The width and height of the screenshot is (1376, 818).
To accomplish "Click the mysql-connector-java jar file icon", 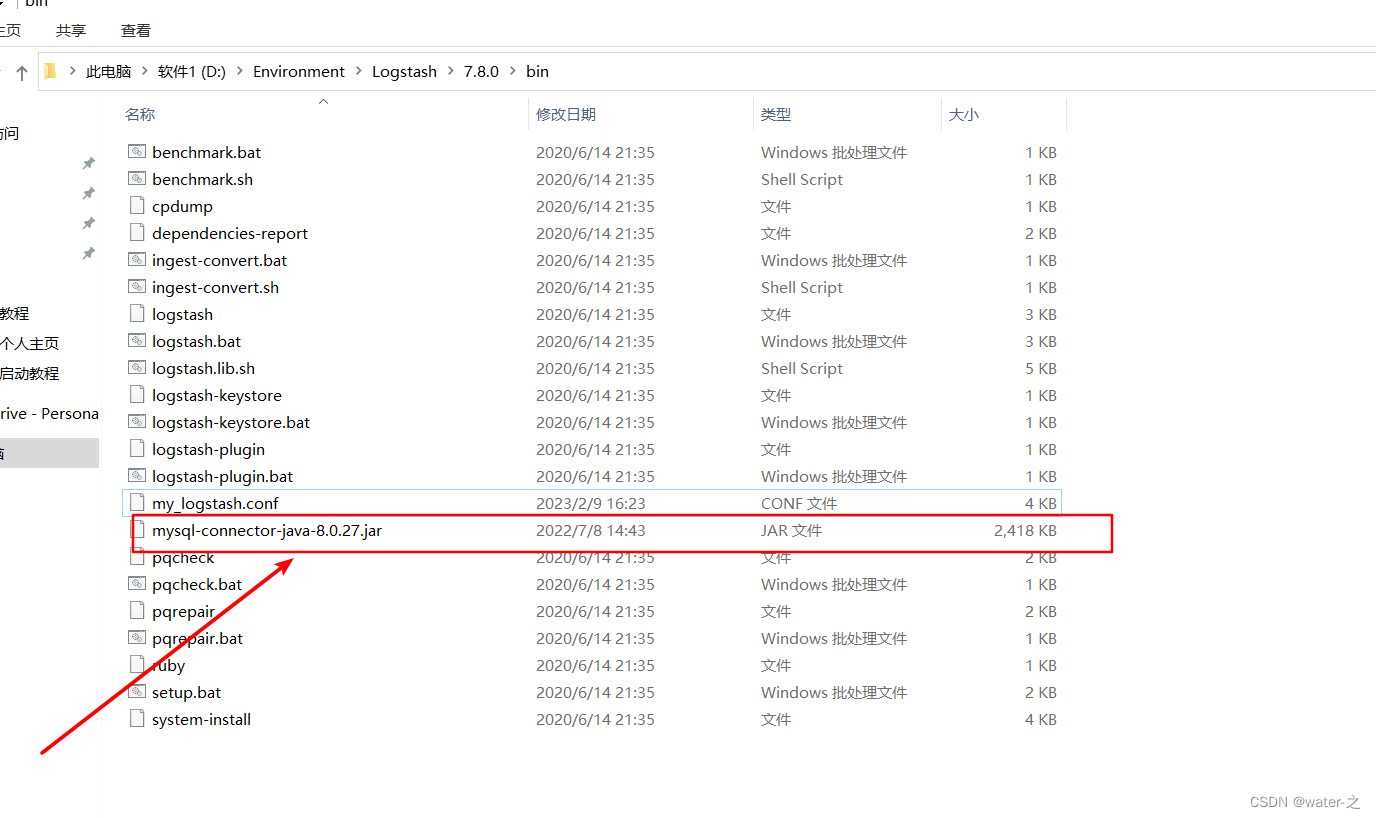I will click(138, 530).
